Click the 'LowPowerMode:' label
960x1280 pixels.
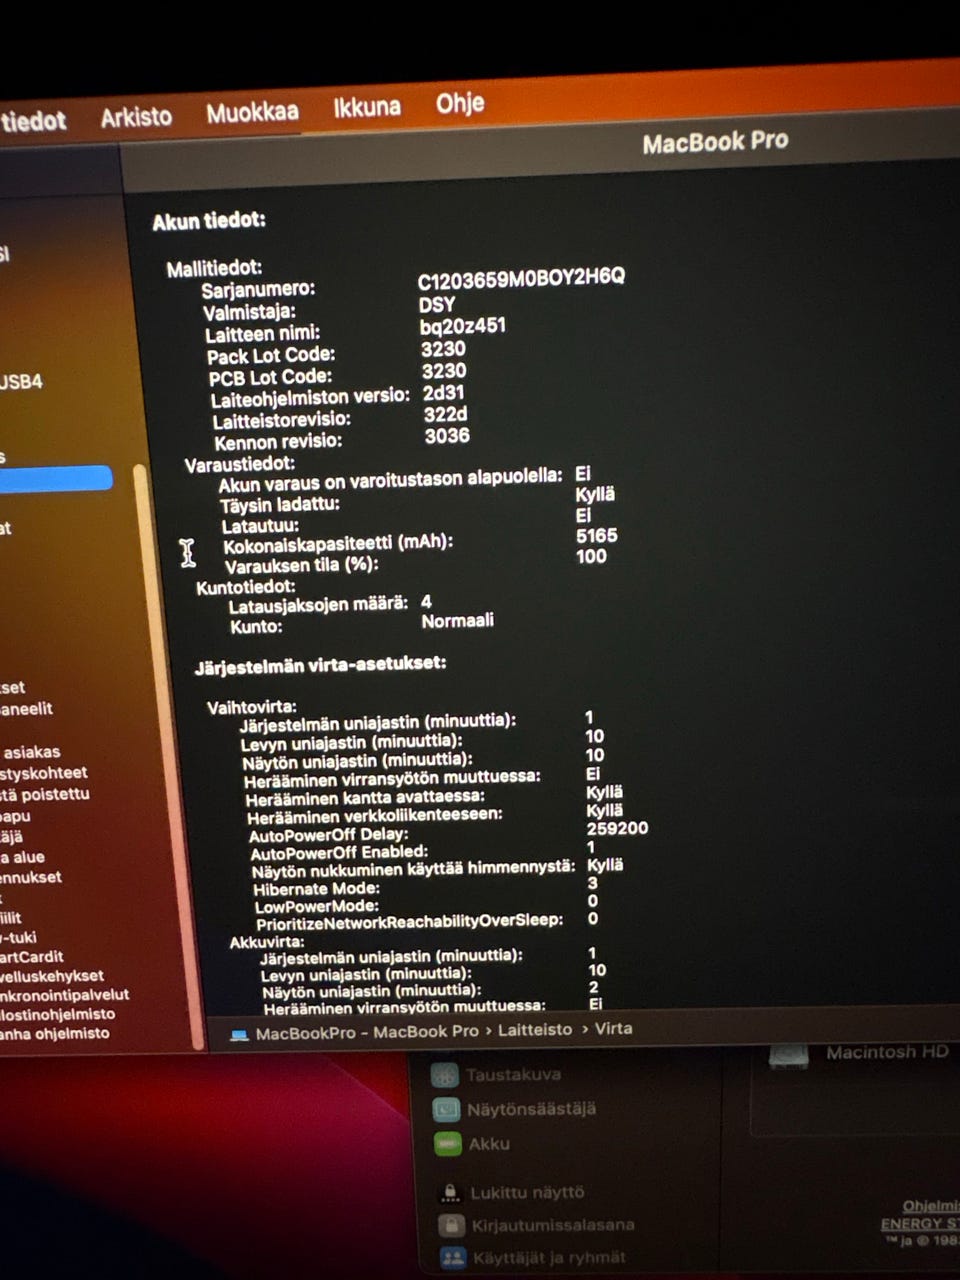pyautogui.click(x=316, y=907)
